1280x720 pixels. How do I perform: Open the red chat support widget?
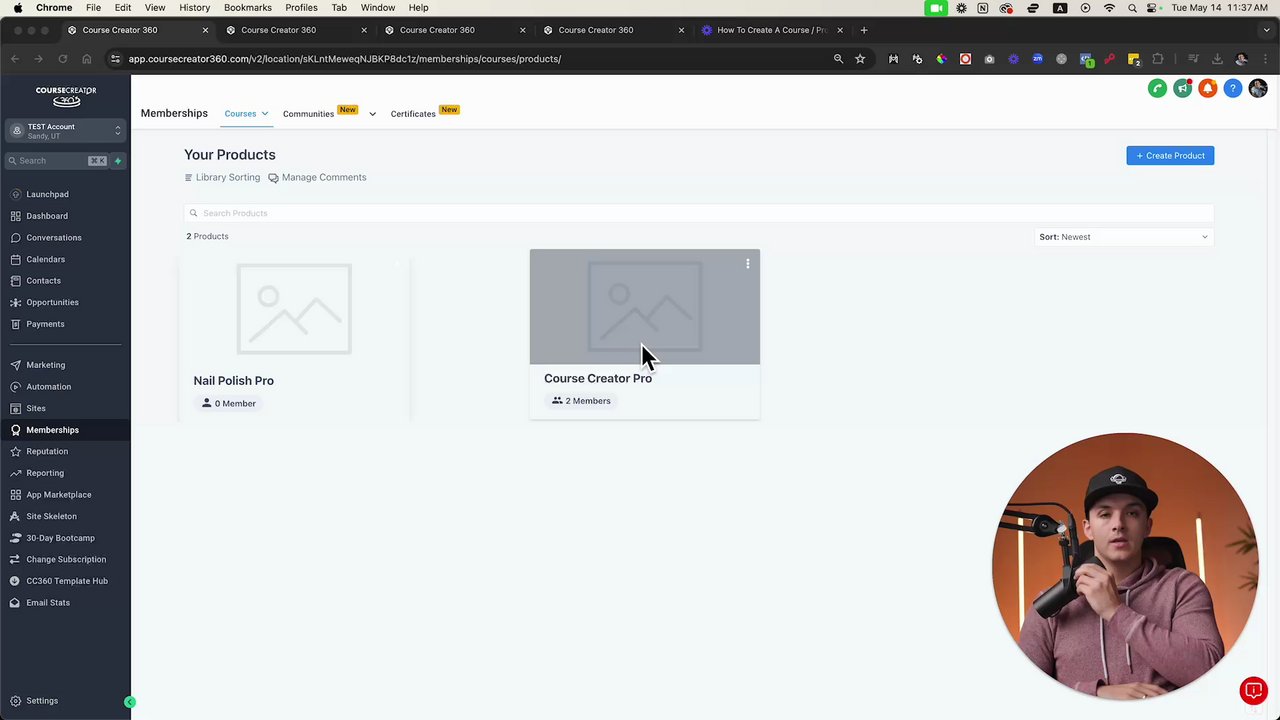[x=1253, y=691]
